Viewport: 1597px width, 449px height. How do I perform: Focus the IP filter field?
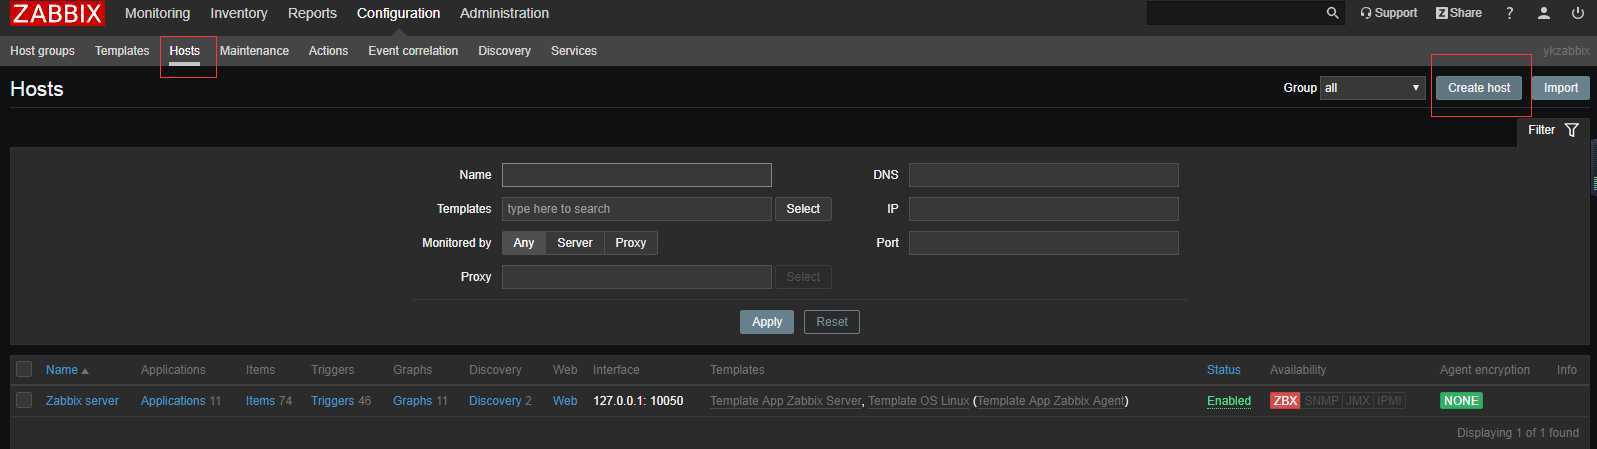pyautogui.click(x=1044, y=209)
